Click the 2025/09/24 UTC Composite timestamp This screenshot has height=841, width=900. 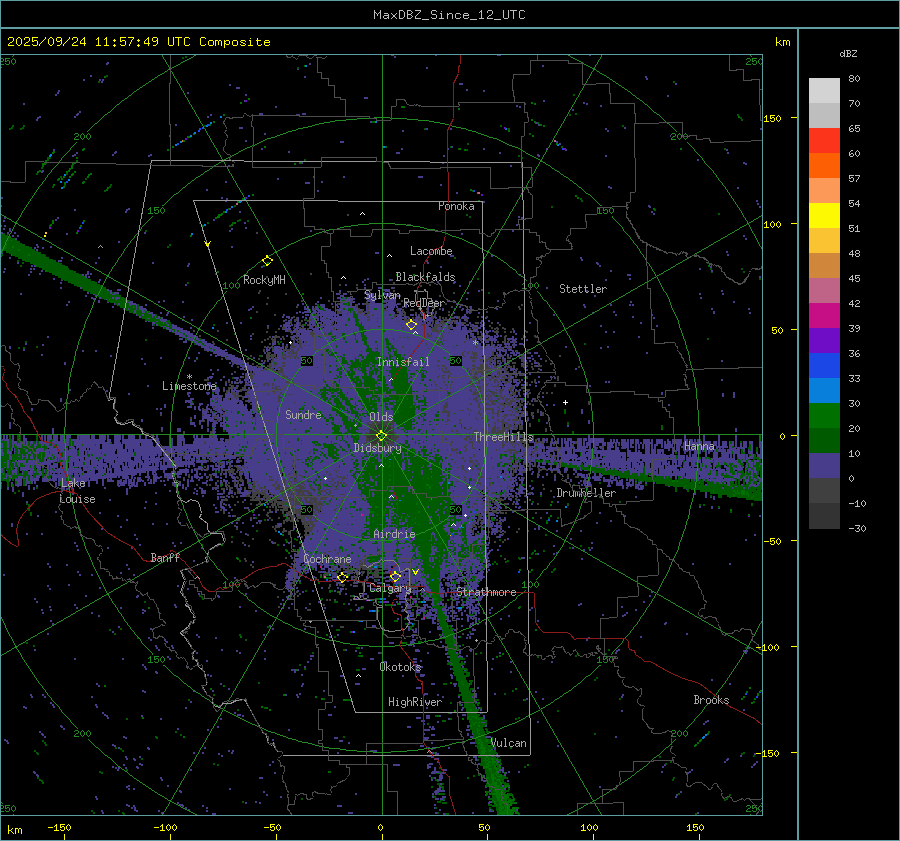click(x=139, y=42)
